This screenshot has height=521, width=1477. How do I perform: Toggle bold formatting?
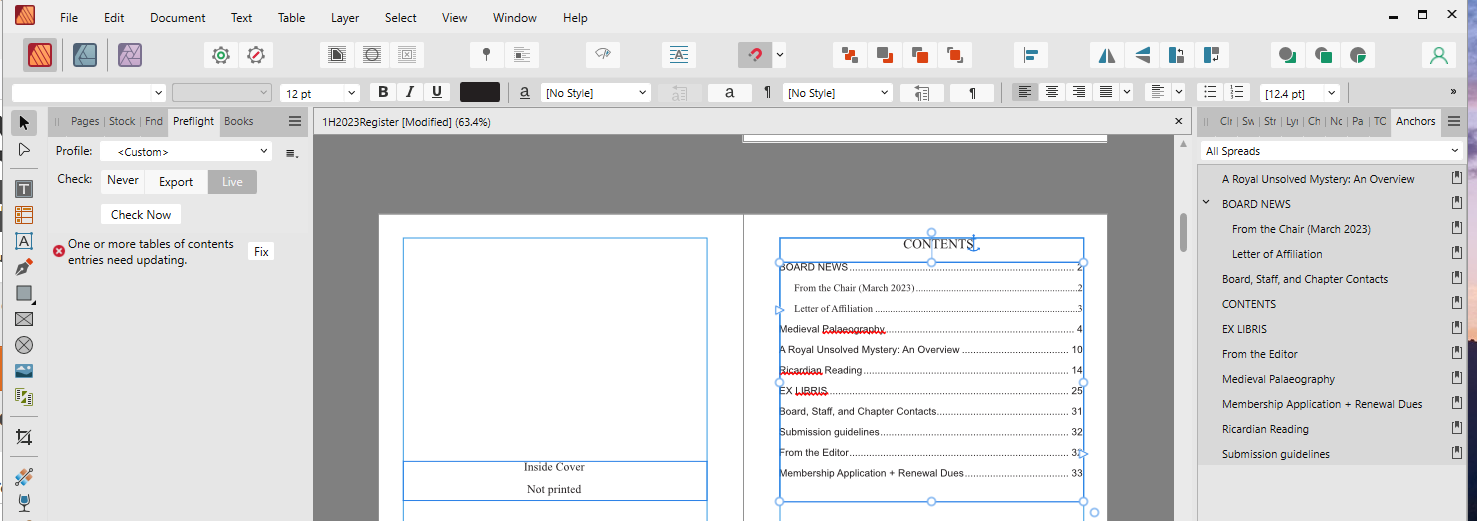[x=382, y=92]
